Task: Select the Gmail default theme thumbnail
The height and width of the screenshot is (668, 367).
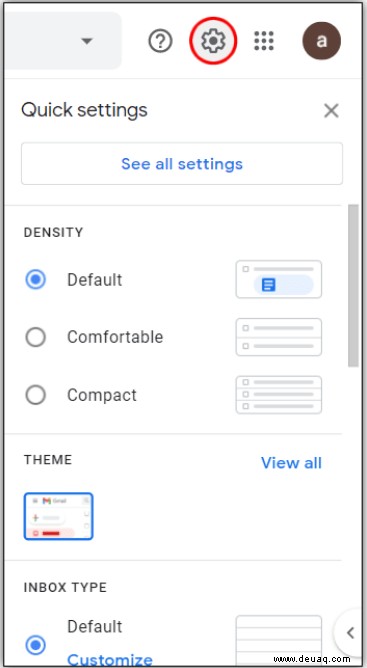Action: coord(58,516)
